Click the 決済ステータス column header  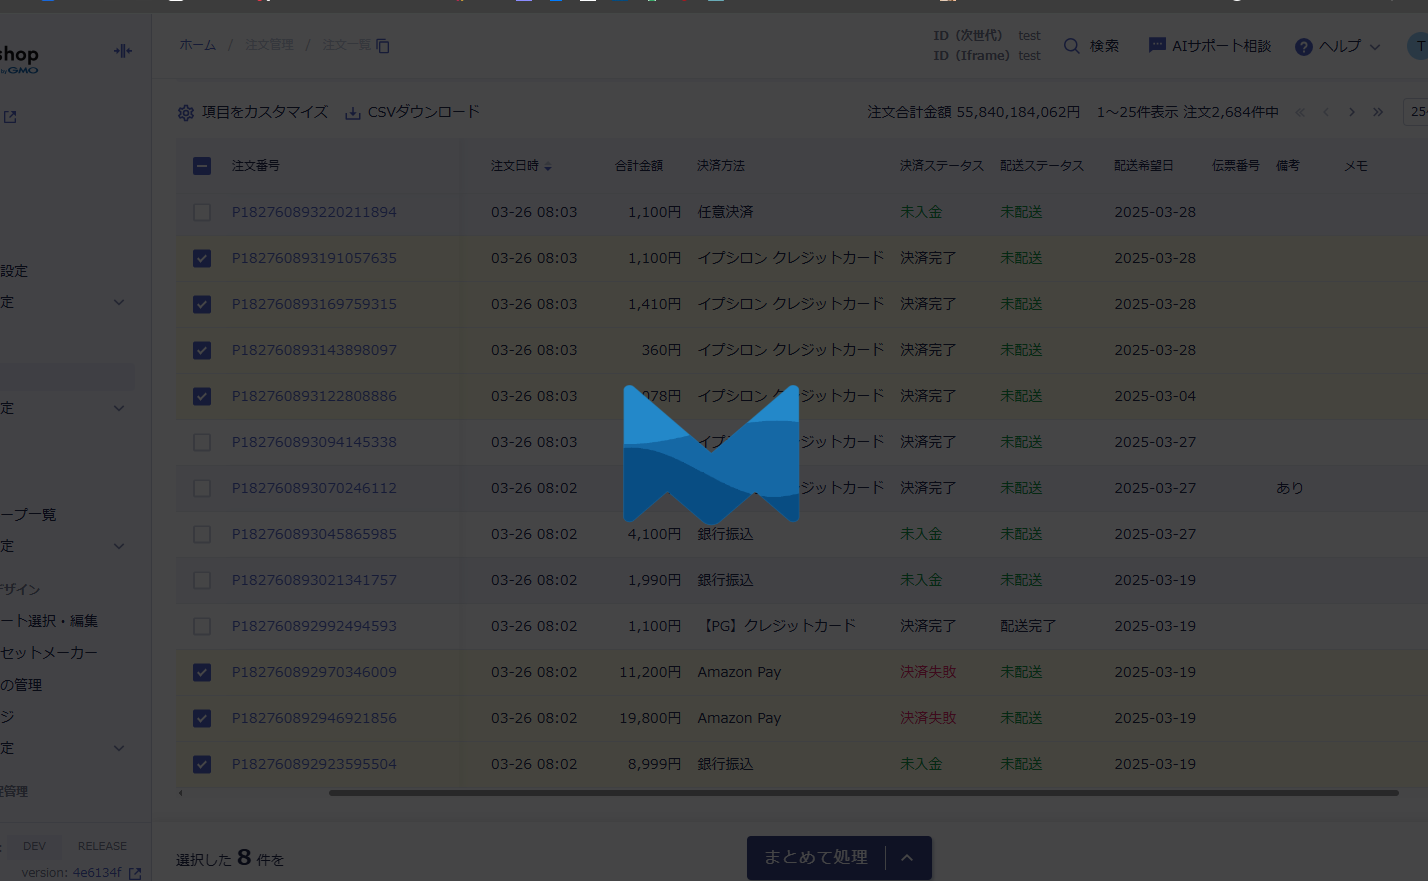[x=942, y=166]
